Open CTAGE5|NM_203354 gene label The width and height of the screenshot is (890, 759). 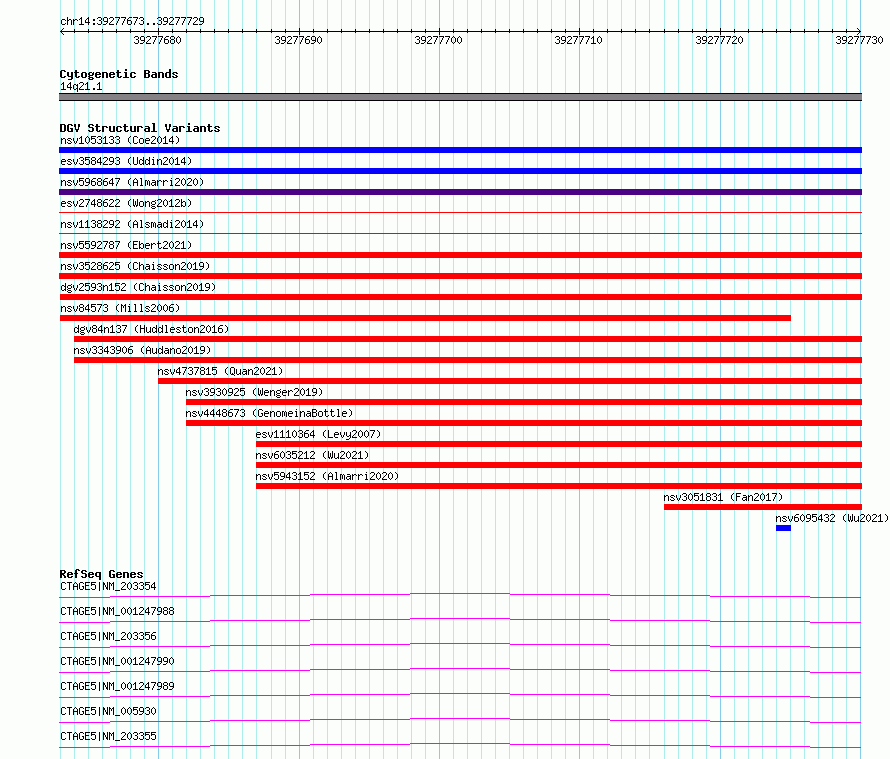click(108, 586)
